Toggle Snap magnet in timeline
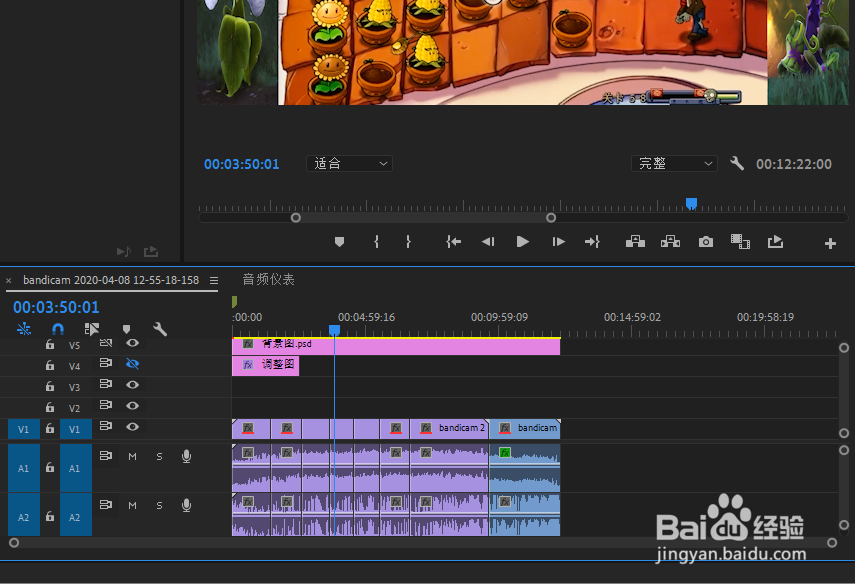 [x=58, y=329]
